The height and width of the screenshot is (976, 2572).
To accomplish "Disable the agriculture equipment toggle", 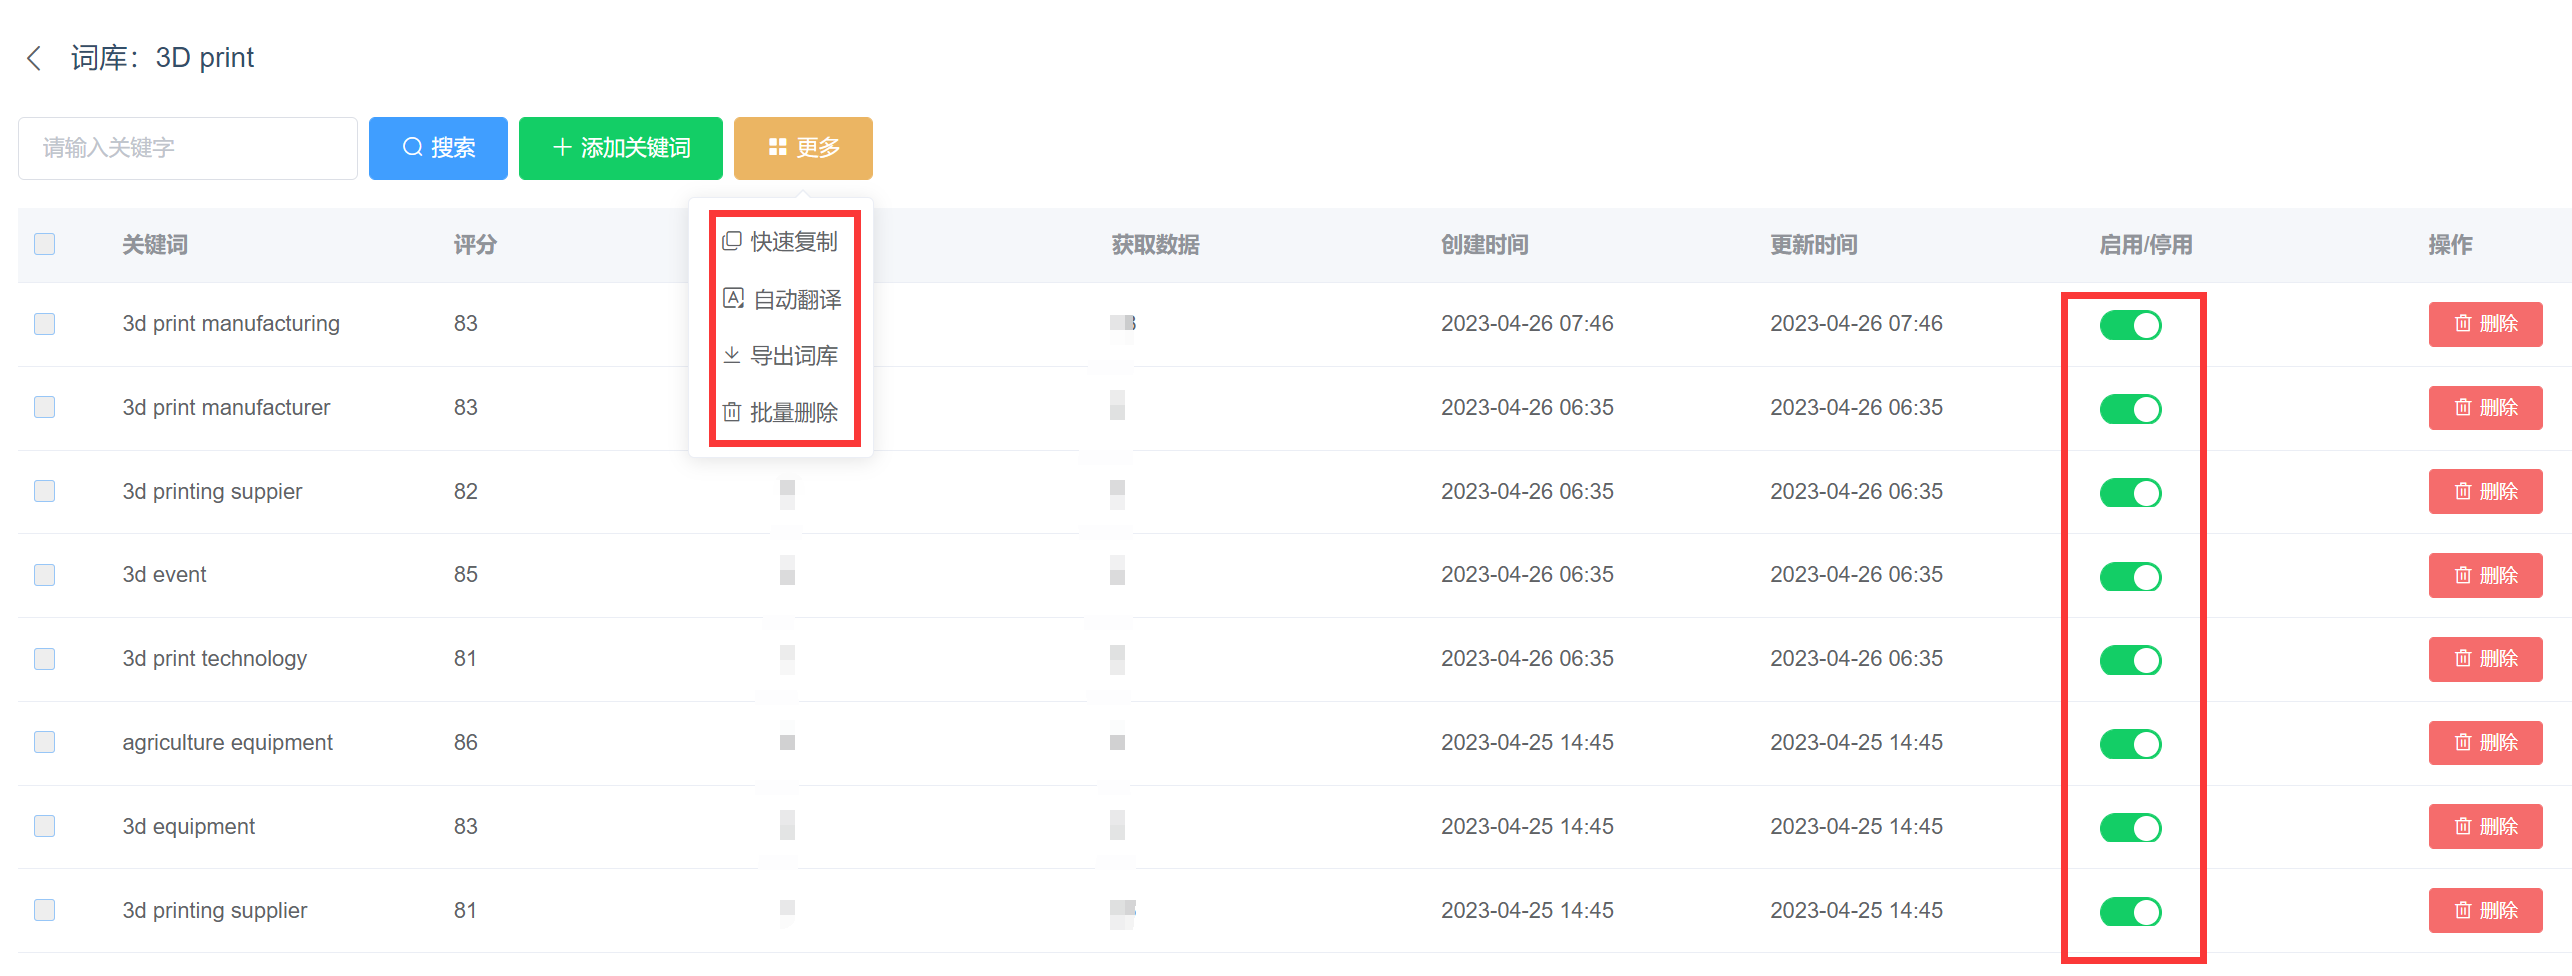I will pyautogui.click(x=2130, y=744).
